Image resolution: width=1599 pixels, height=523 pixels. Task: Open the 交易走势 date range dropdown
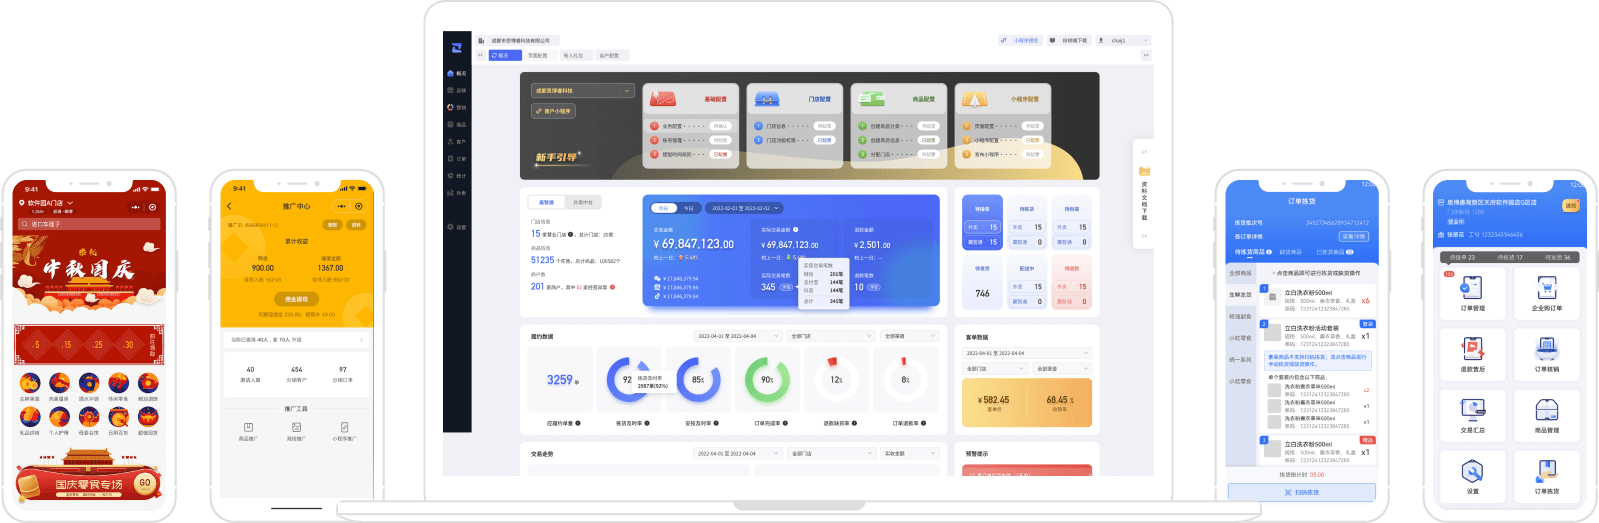[737, 453]
